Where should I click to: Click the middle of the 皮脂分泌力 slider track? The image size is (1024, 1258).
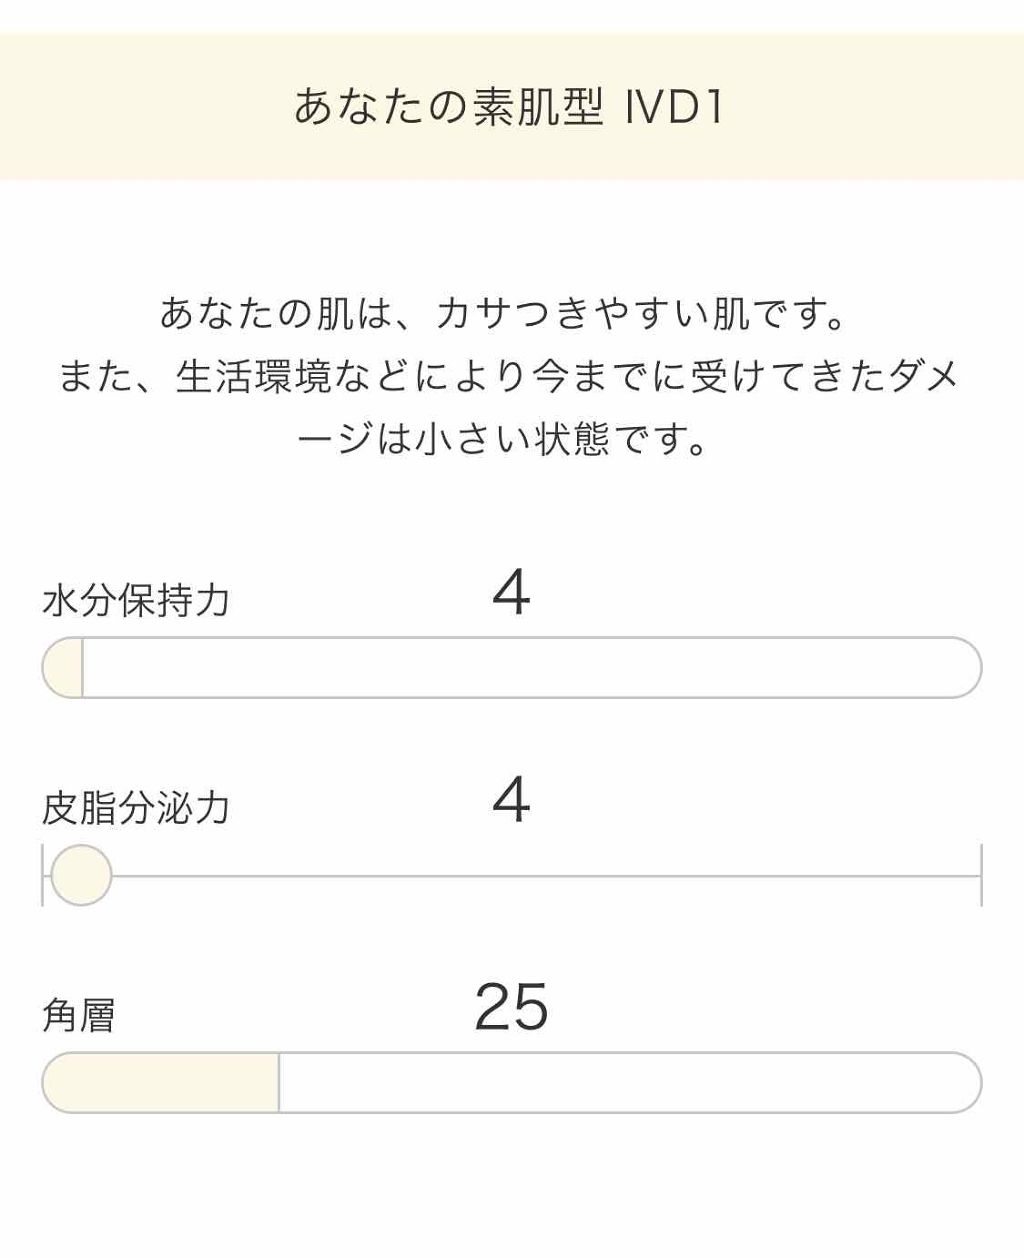pyautogui.click(x=512, y=876)
